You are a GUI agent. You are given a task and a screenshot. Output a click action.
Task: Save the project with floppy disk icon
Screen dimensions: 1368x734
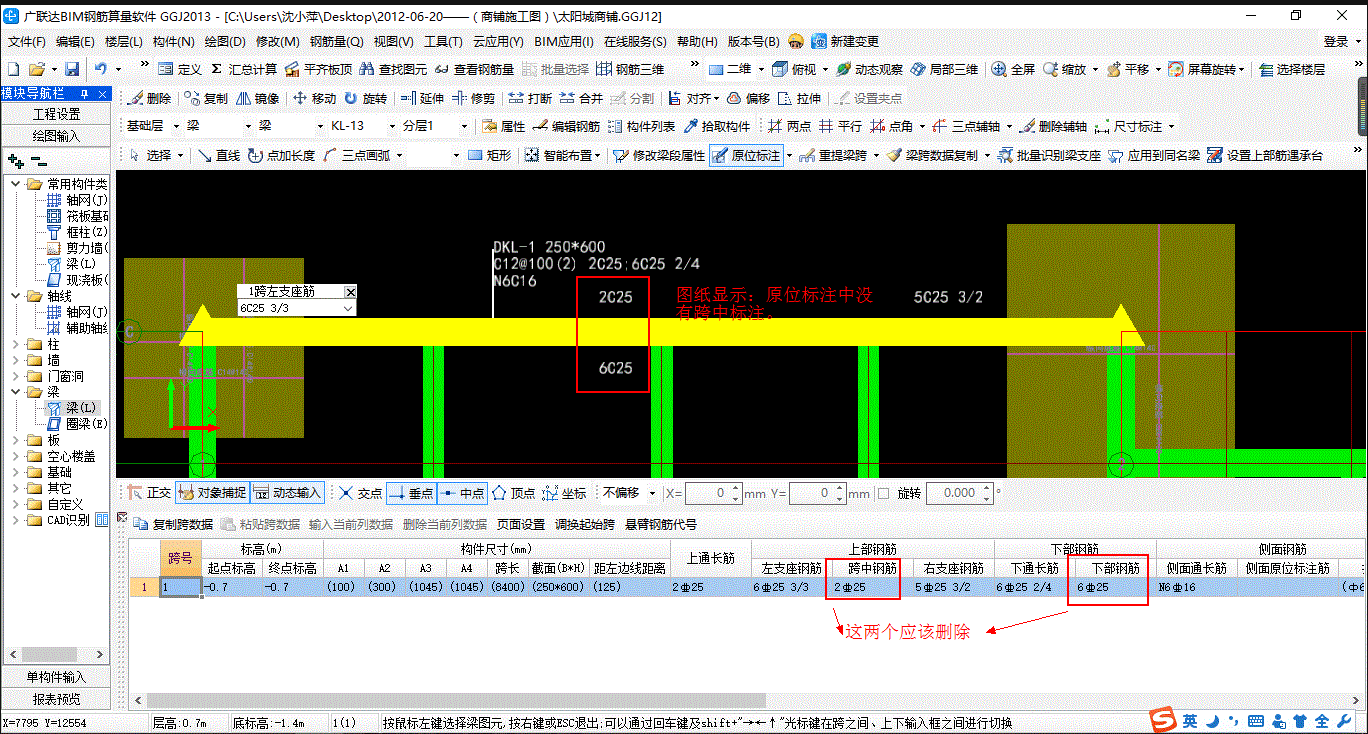[72, 69]
